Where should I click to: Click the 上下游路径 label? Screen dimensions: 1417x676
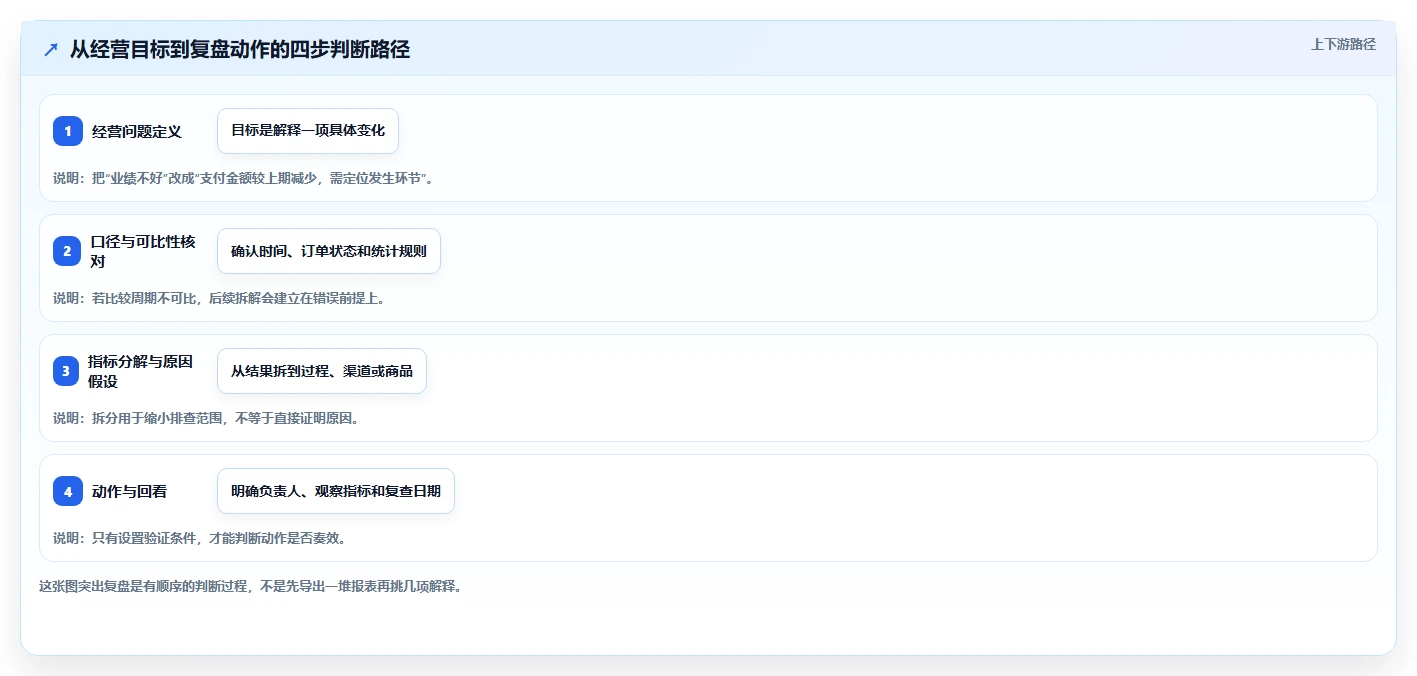tap(1343, 44)
